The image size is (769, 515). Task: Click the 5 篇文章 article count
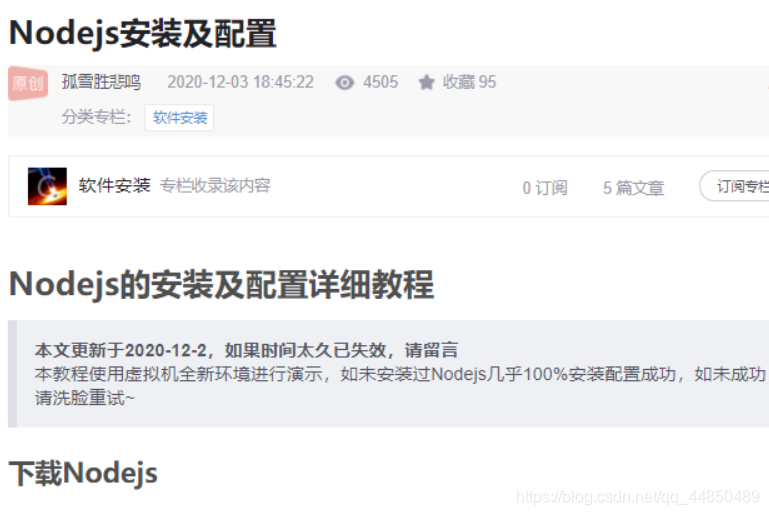point(633,188)
